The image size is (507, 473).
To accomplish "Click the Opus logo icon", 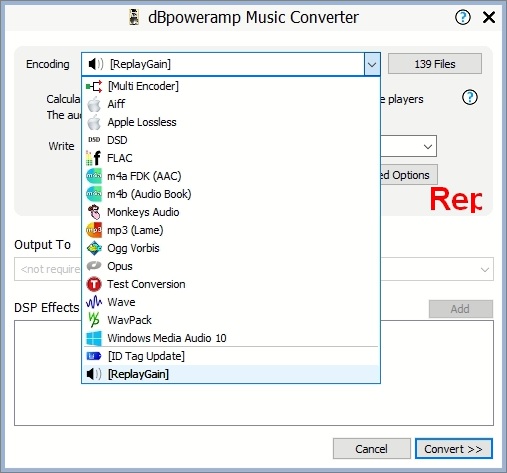I will [x=94, y=266].
